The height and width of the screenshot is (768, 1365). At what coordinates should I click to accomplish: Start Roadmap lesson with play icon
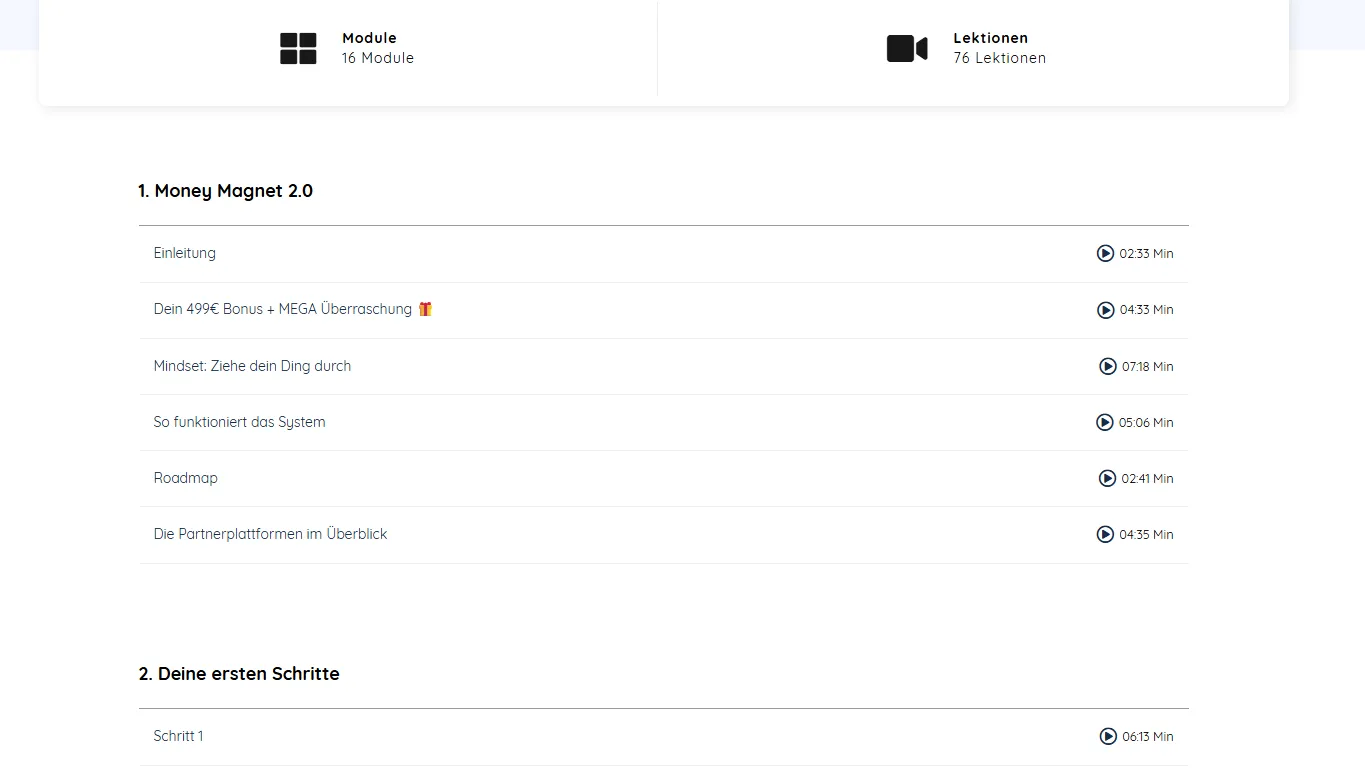coord(1107,478)
